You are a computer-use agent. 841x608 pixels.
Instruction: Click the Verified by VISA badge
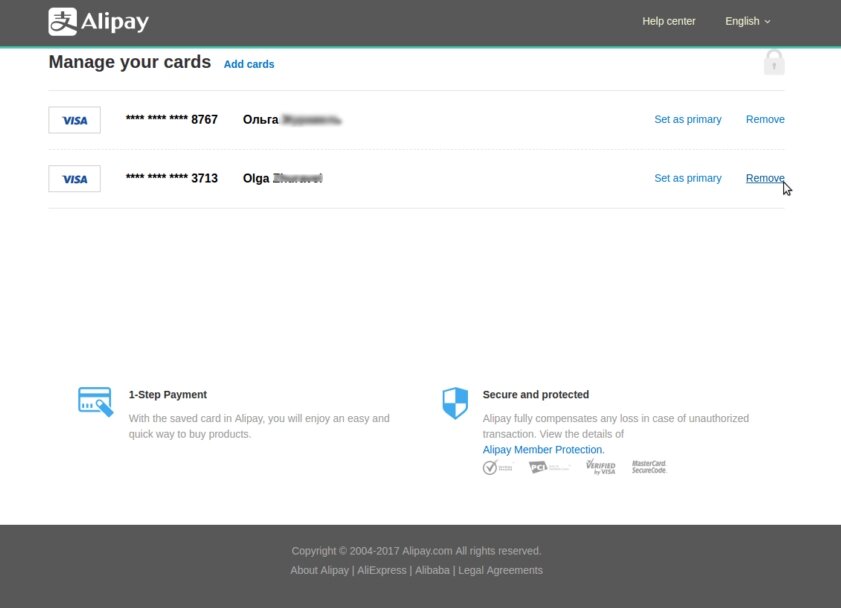(601, 466)
